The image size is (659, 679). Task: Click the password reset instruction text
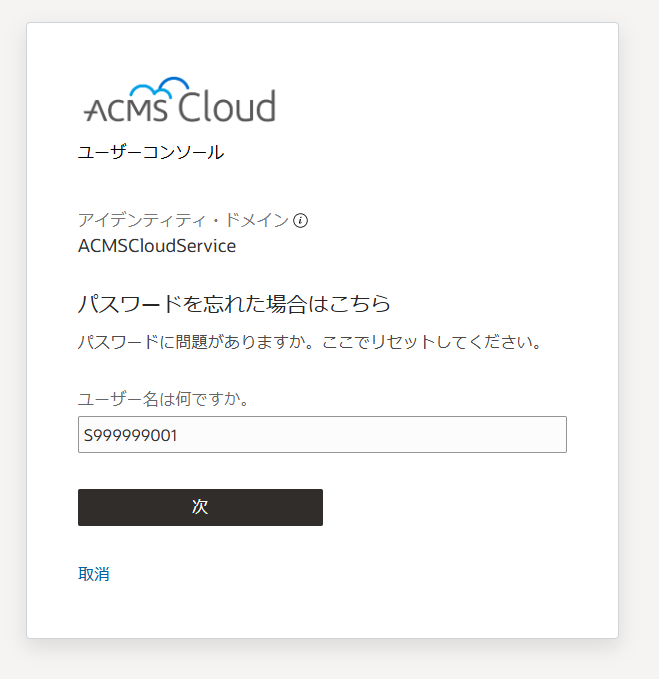[x=310, y=342]
